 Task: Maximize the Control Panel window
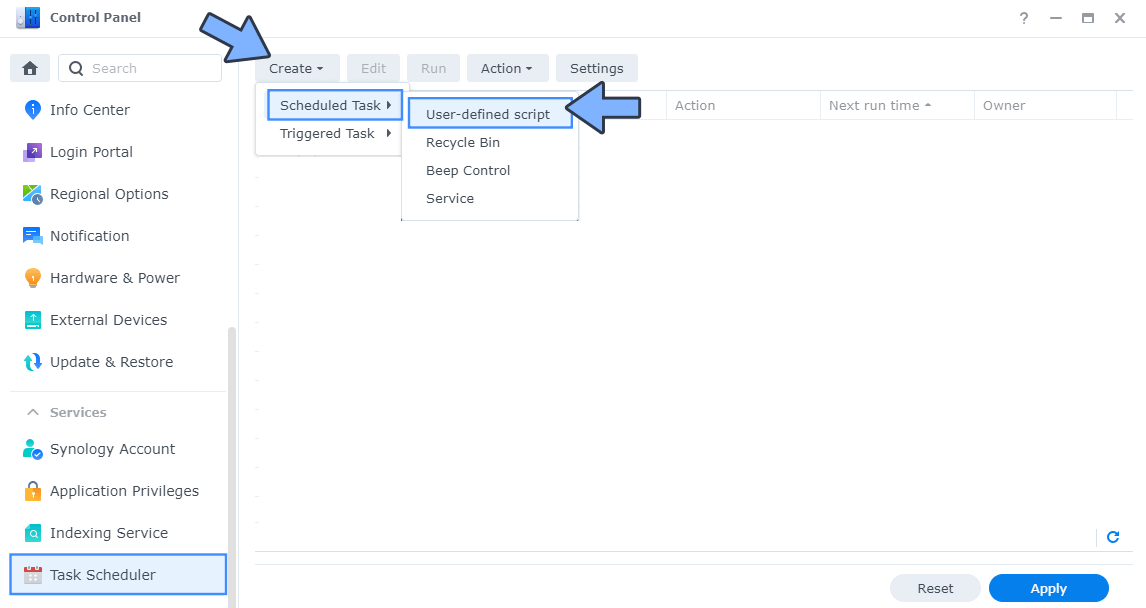click(1088, 18)
